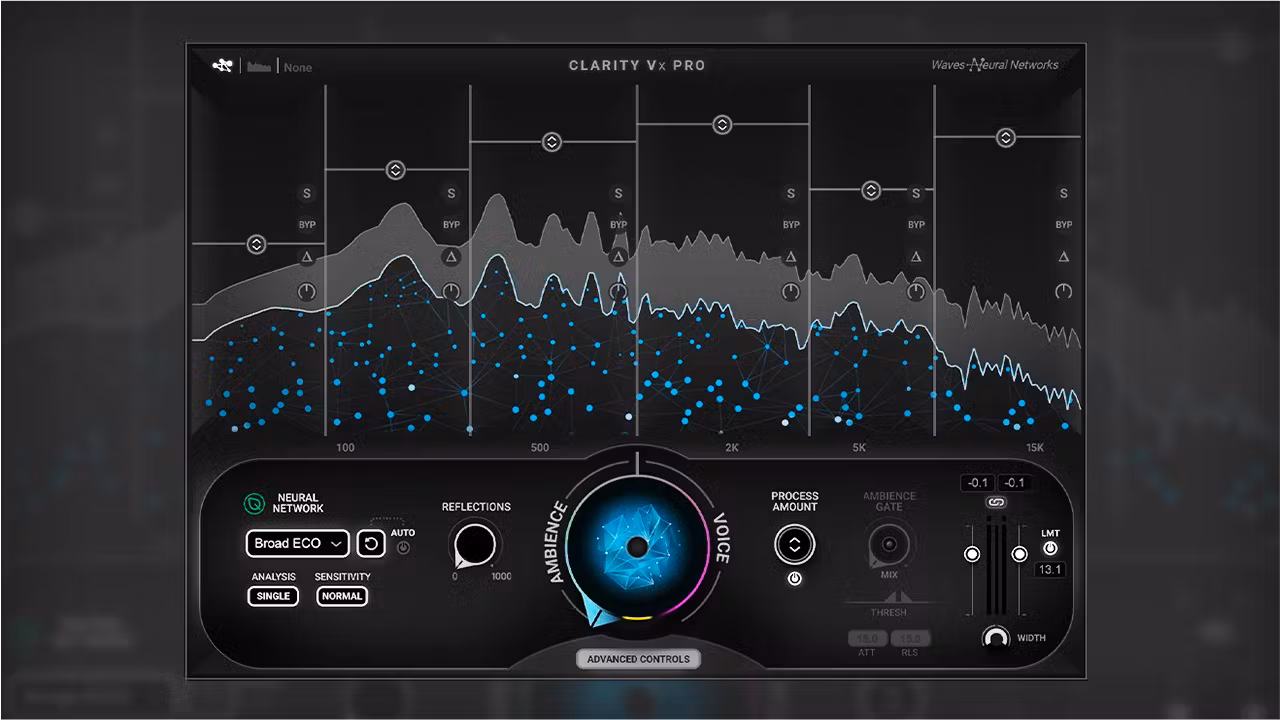Solo the second frequency band

[x=451, y=194]
